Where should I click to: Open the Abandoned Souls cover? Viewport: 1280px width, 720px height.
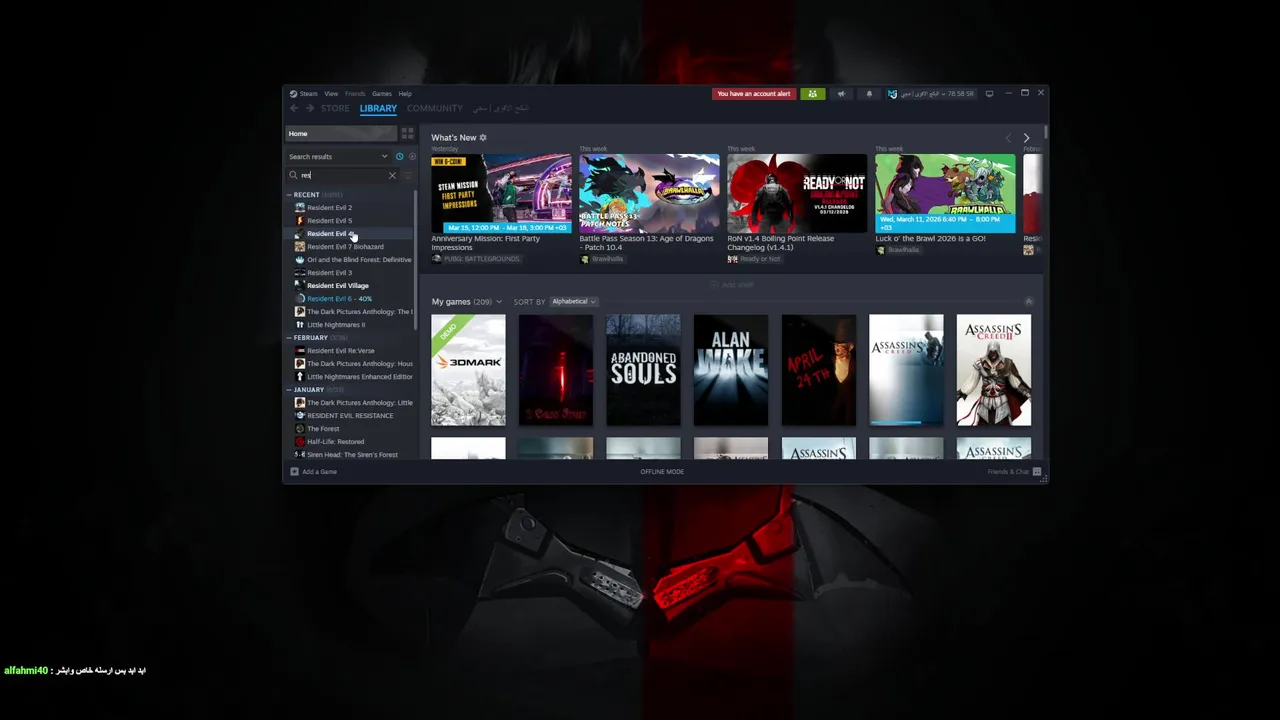[643, 370]
